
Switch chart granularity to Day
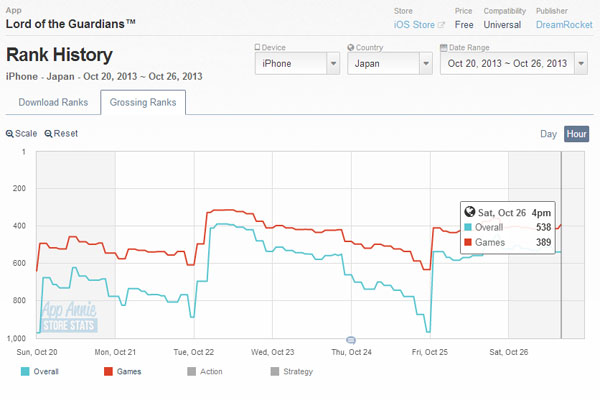pos(548,134)
